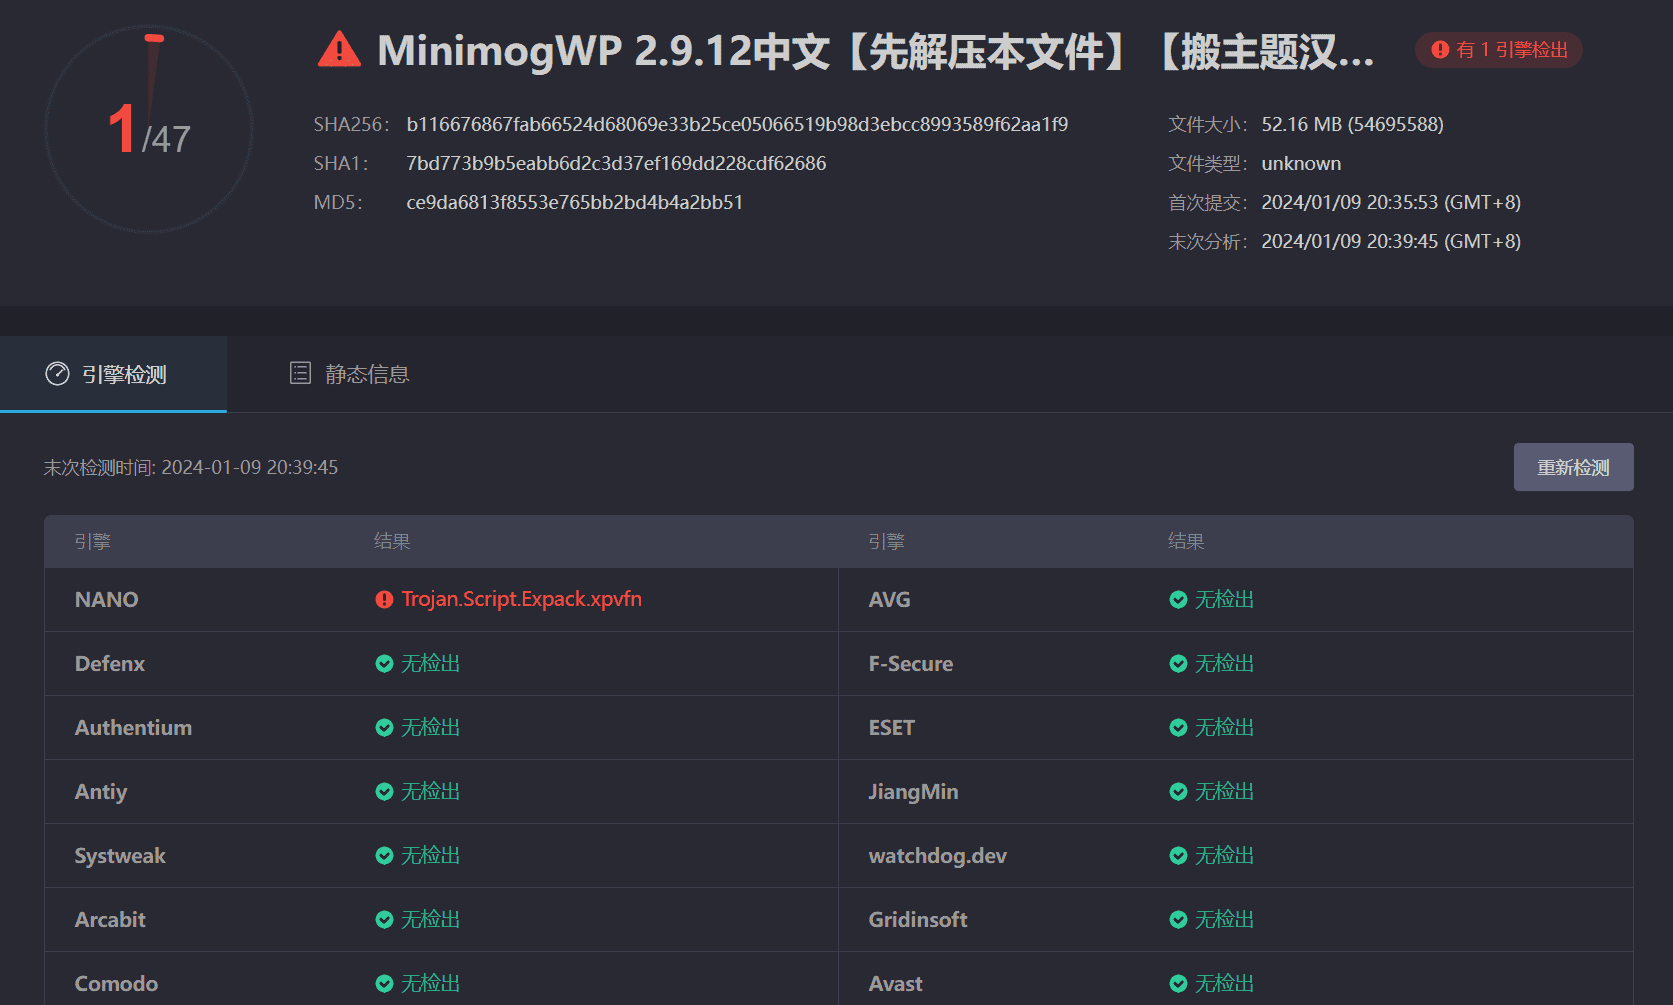The image size is (1673, 1005).
Task: Open the 引擎检测 tab
Action: pyautogui.click(x=113, y=374)
